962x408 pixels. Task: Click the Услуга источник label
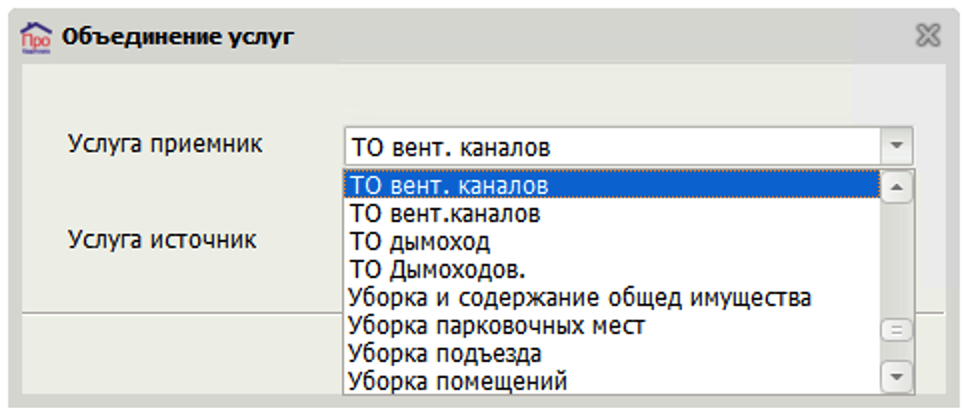click(x=162, y=239)
